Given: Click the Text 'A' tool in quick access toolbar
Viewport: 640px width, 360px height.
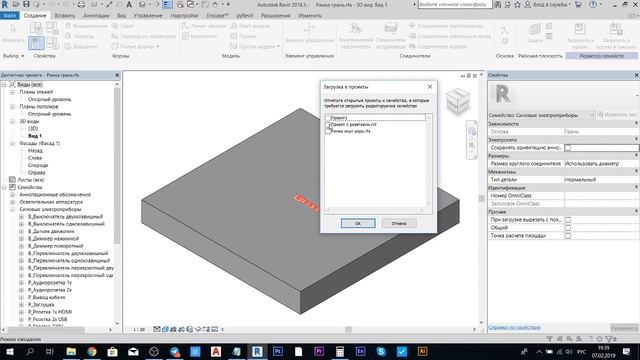Looking at the screenshot, I should [x=129, y=4].
